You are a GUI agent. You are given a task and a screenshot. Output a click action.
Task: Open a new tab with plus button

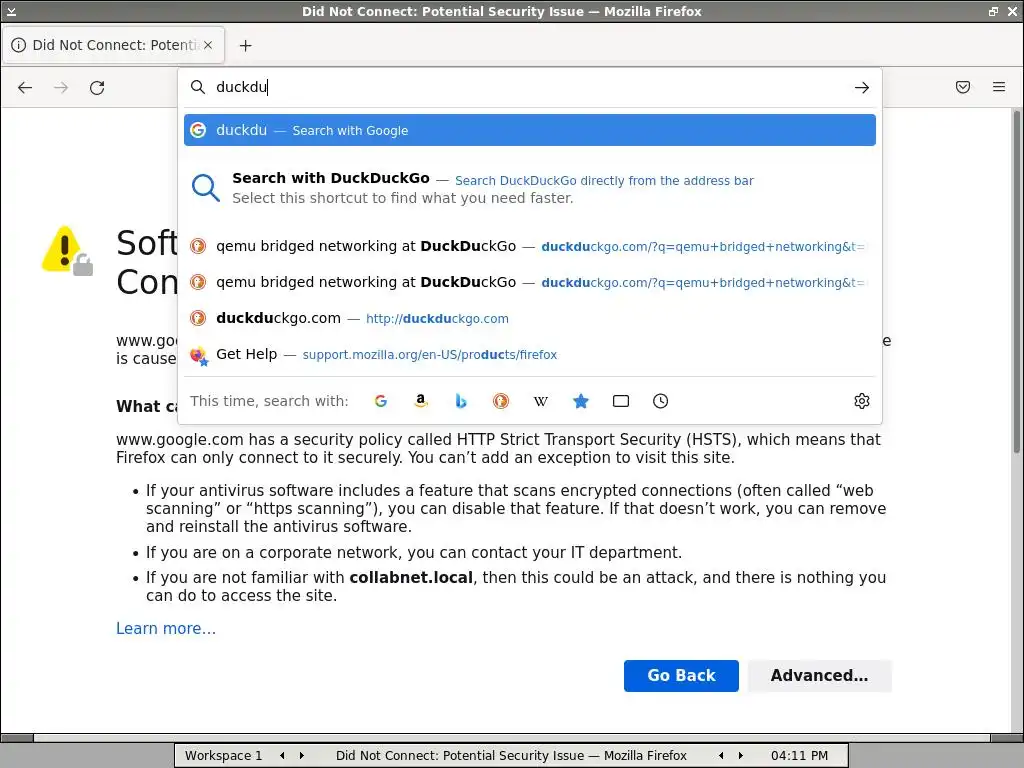246,45
